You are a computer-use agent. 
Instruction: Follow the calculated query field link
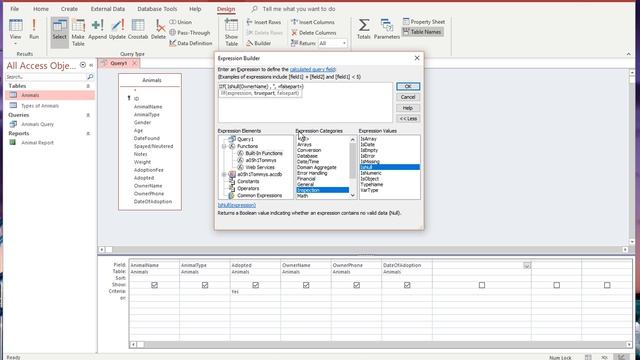click(x=313, y=69)
